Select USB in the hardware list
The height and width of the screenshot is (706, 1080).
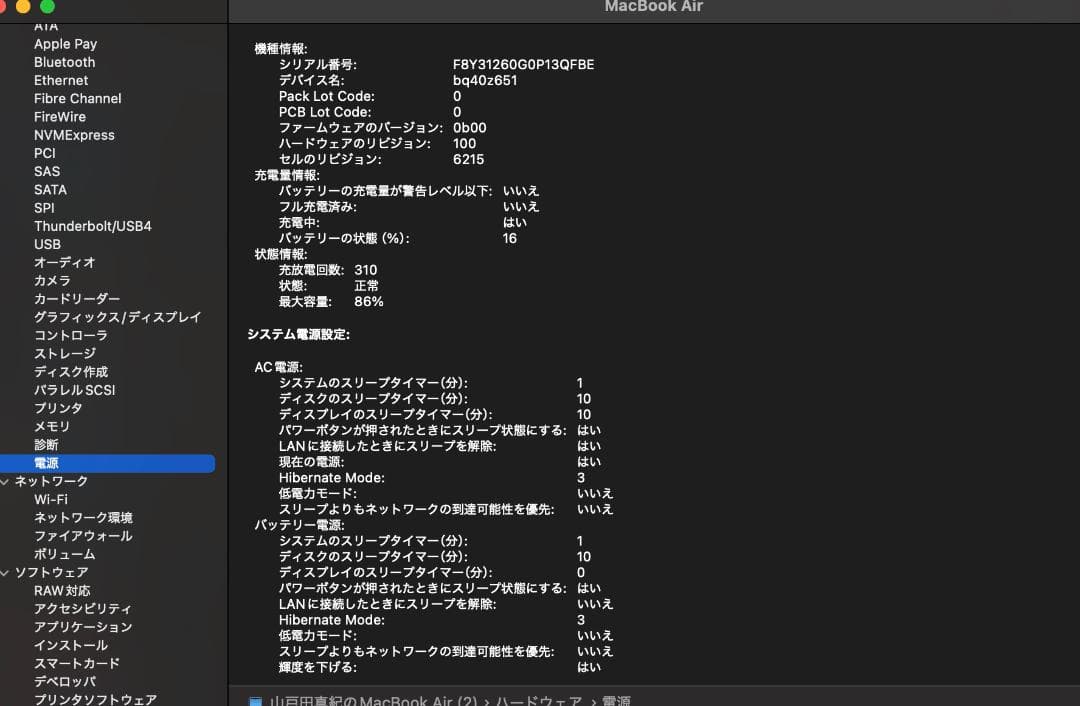tap(47, 244)
